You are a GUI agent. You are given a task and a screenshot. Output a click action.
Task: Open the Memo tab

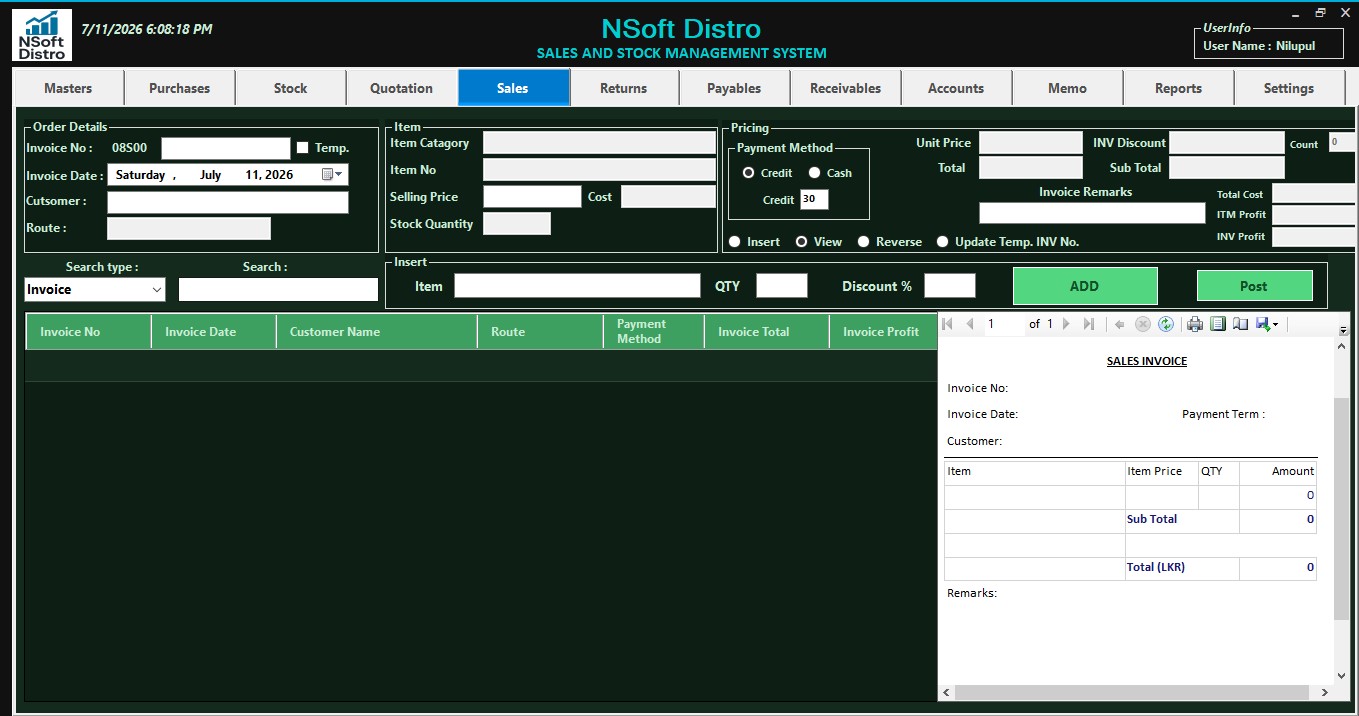pos(1068,88)
